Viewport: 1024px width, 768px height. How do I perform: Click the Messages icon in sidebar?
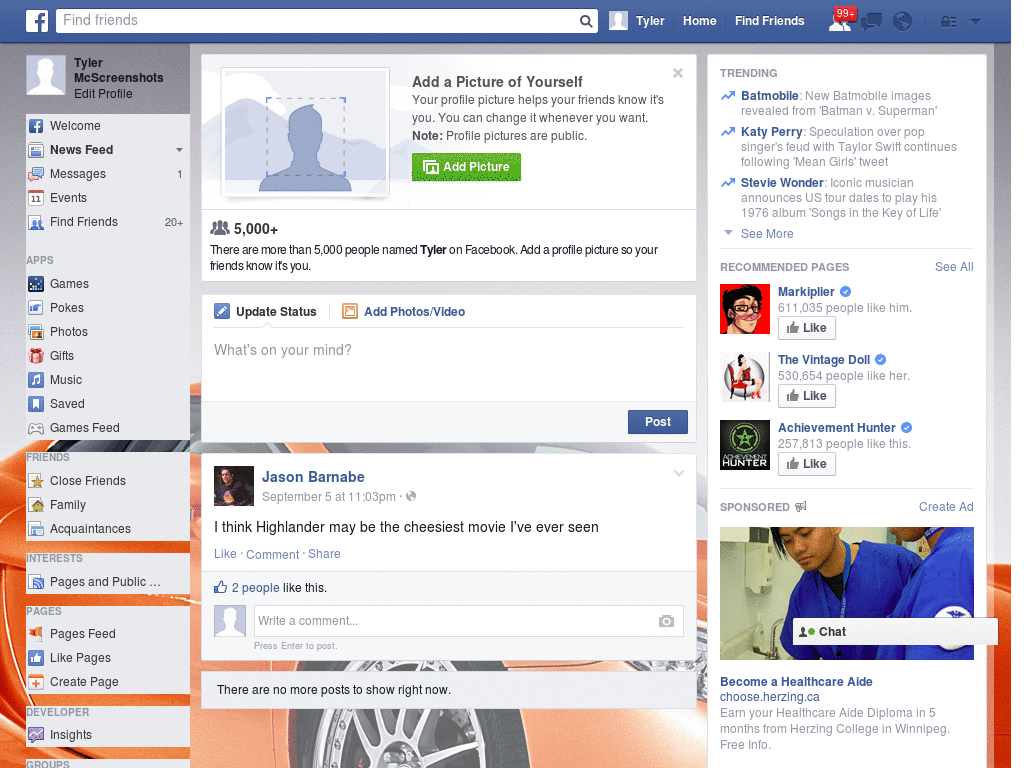36,174
